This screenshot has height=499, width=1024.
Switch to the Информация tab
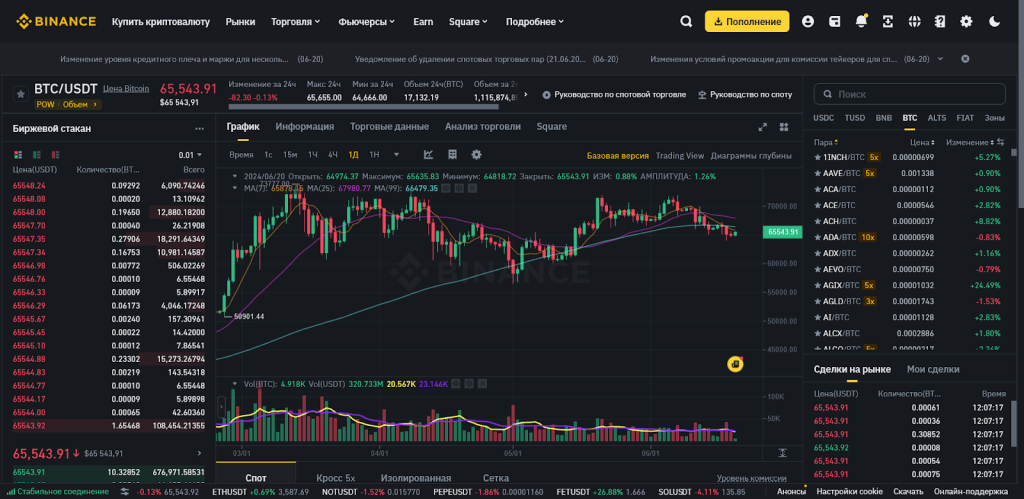click(x=305, y=127)
